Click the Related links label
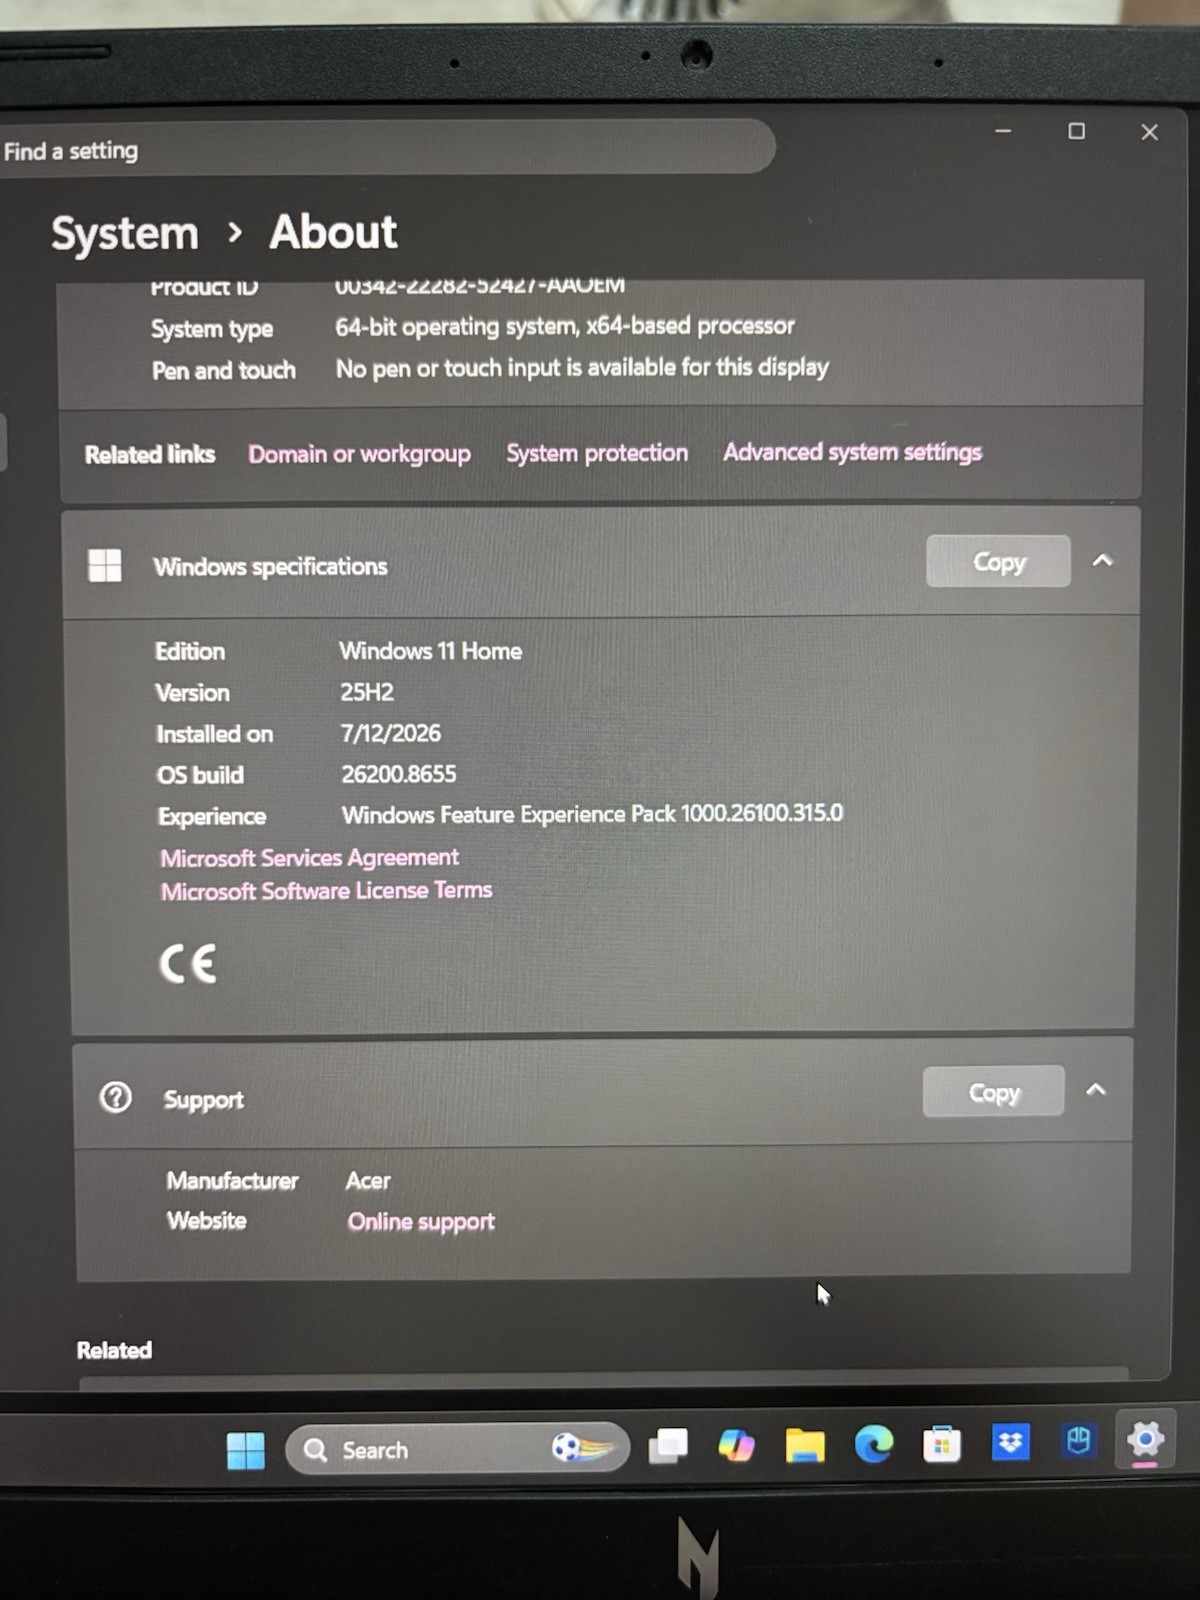The height and width of the screenshot is (1600, 1200). tap(150, 455)
